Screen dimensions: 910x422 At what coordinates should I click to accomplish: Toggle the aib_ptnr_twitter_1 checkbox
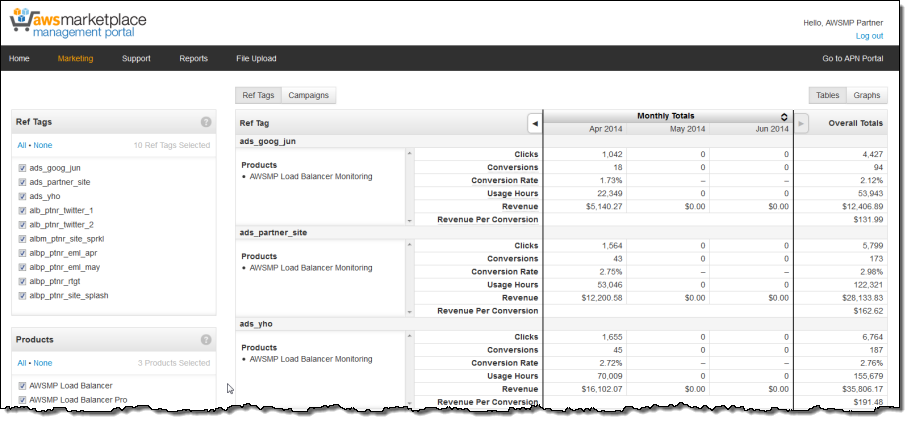click(x=22, y=211)
